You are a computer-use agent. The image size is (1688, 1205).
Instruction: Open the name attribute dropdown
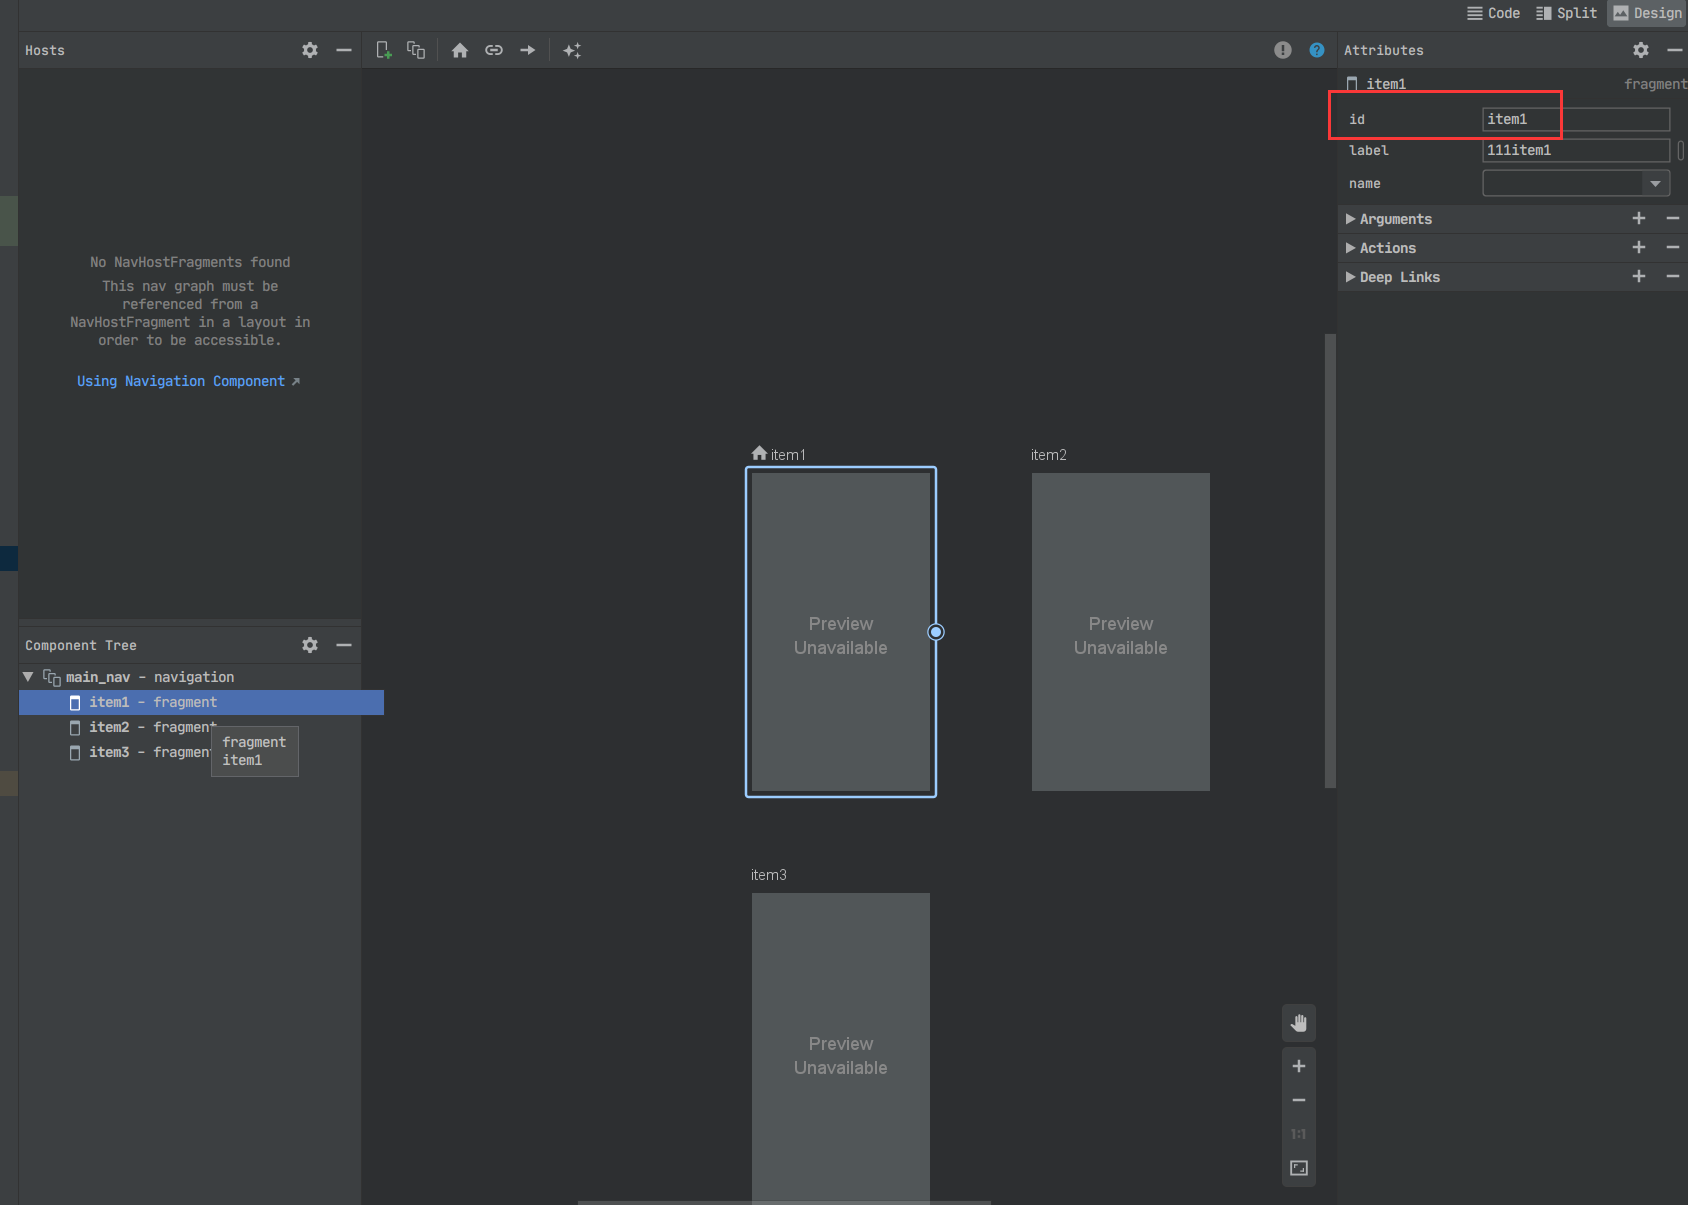[x=1657, y=183]
